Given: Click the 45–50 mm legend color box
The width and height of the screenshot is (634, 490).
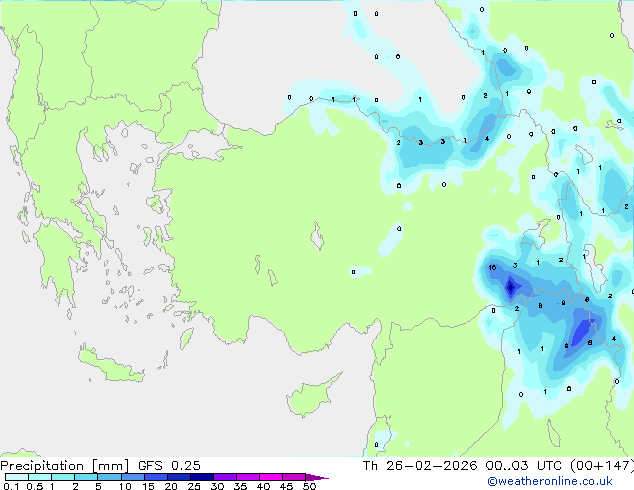Looking at the screenshot, I should click(x=294, y=477).
